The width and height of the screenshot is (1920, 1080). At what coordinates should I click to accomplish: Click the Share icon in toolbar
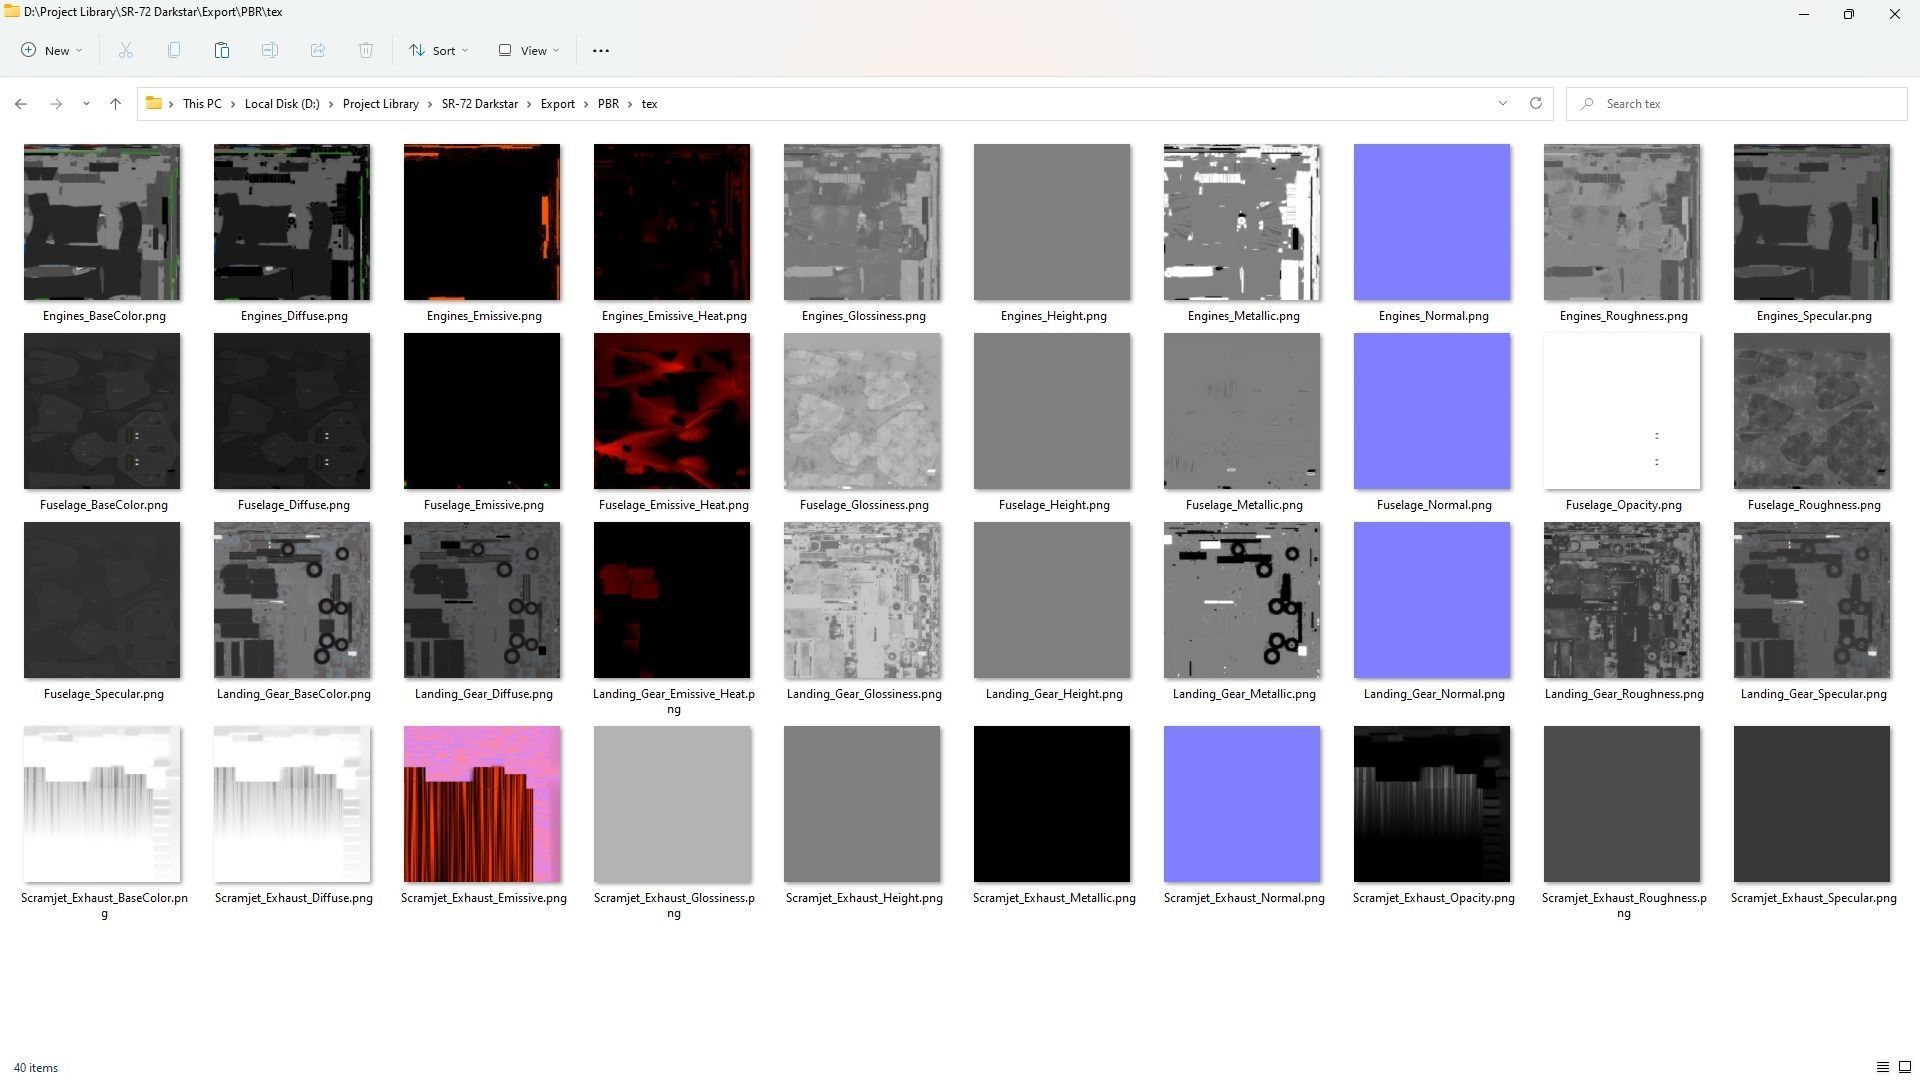(x=318, y=50)
